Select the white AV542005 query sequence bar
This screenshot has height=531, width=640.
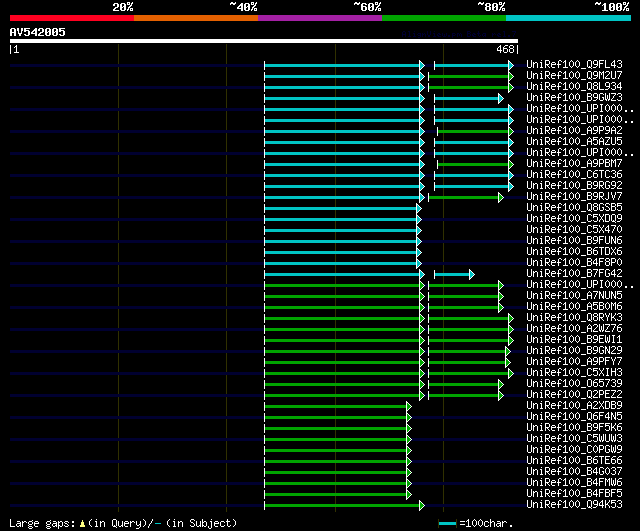pos(264,41)
